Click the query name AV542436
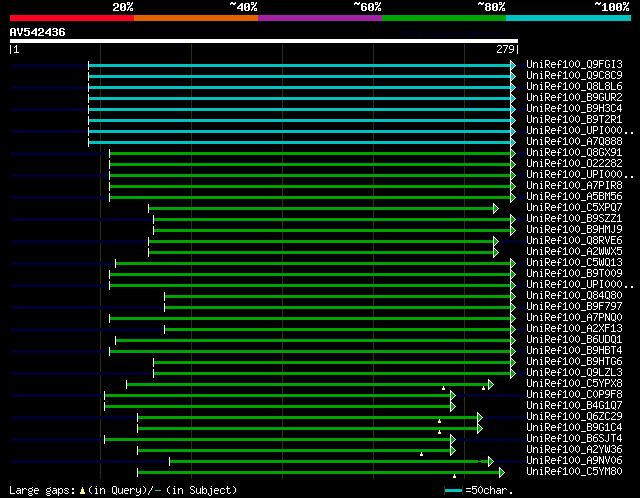Viewport: 640px width, 498px height. coord(38,32)
